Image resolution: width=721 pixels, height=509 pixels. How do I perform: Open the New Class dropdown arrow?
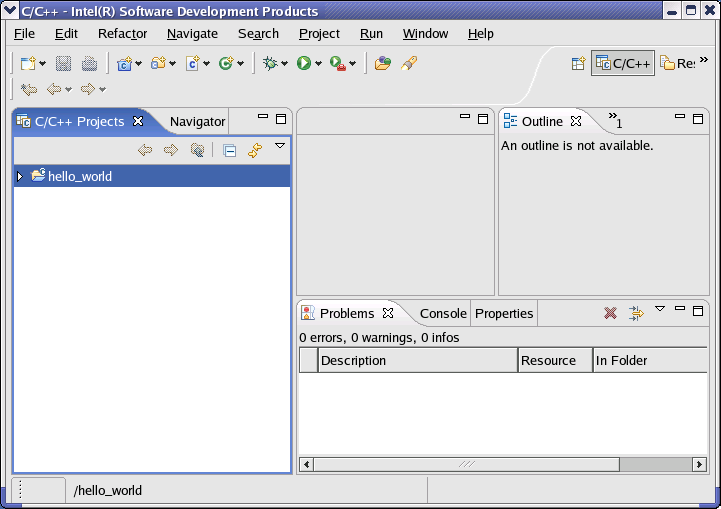click(x=240, y=63)
